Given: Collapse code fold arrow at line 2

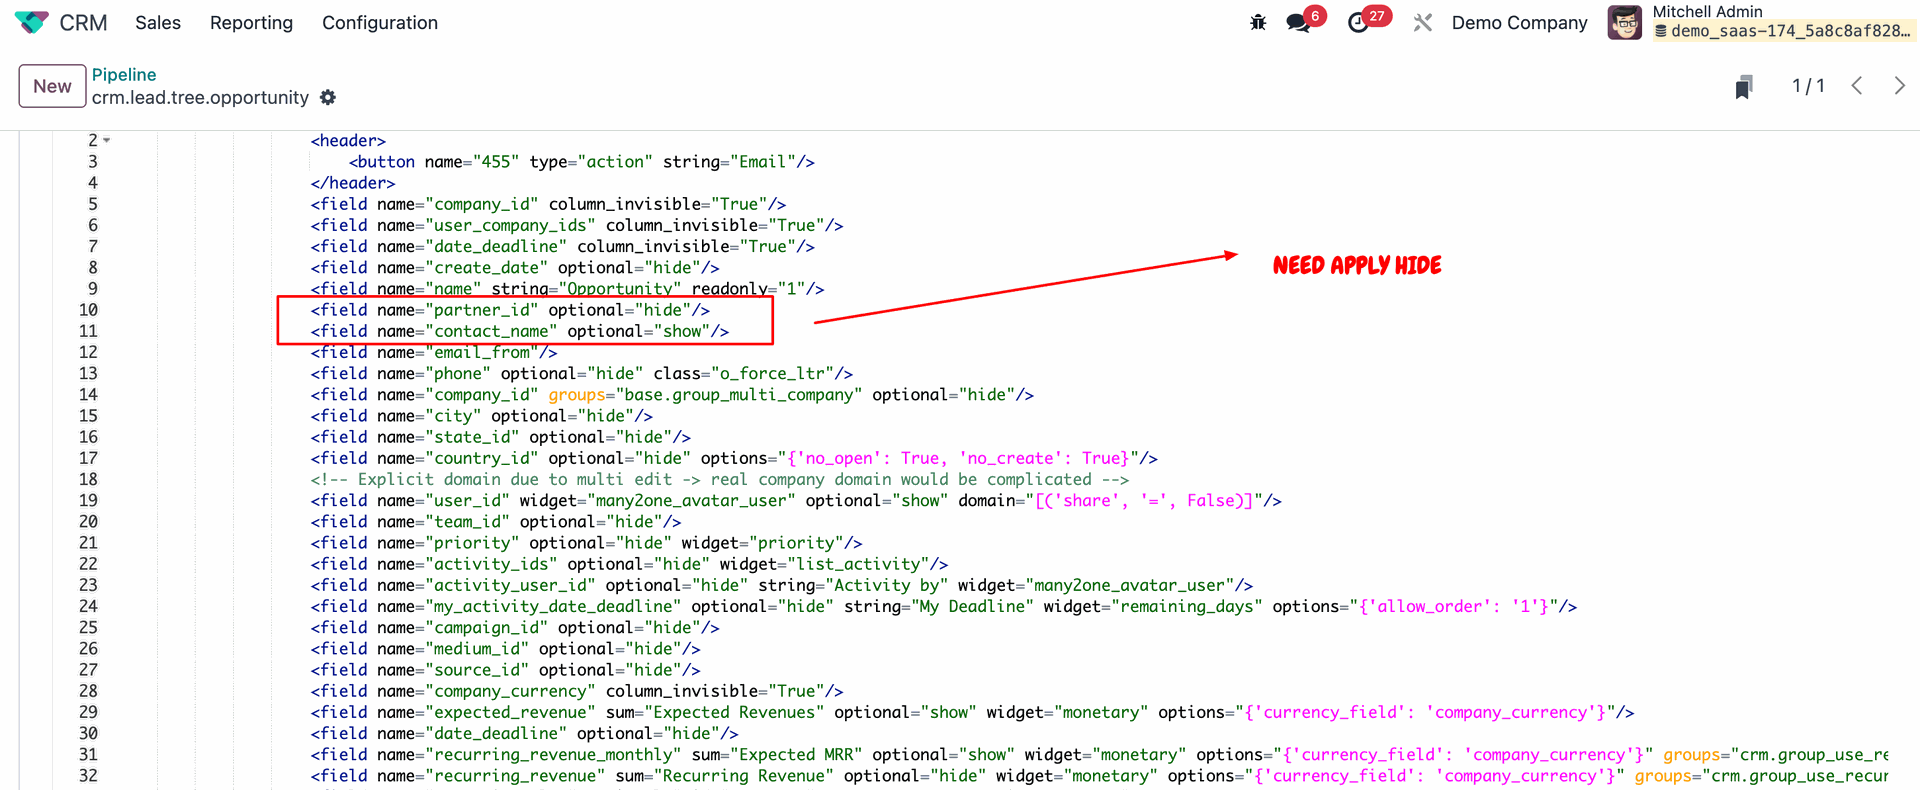Looking at the screenshot, I should click(107, 141).
